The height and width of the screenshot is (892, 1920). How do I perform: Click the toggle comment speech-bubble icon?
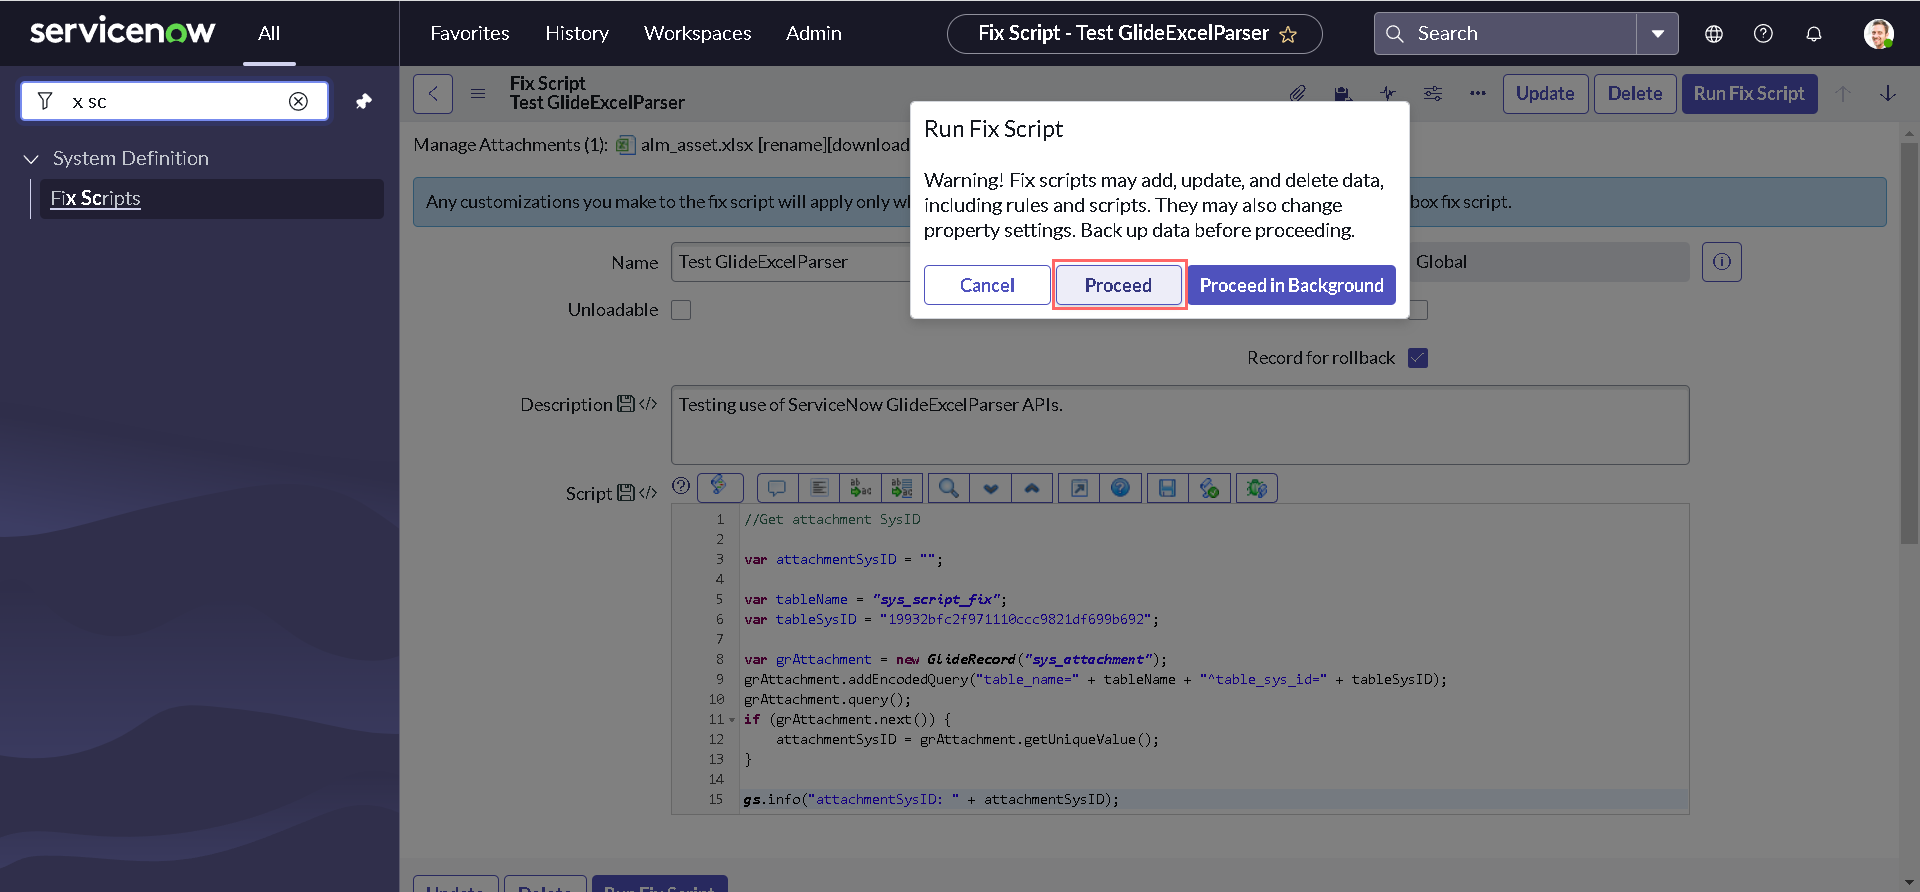(x=777, y=488)
